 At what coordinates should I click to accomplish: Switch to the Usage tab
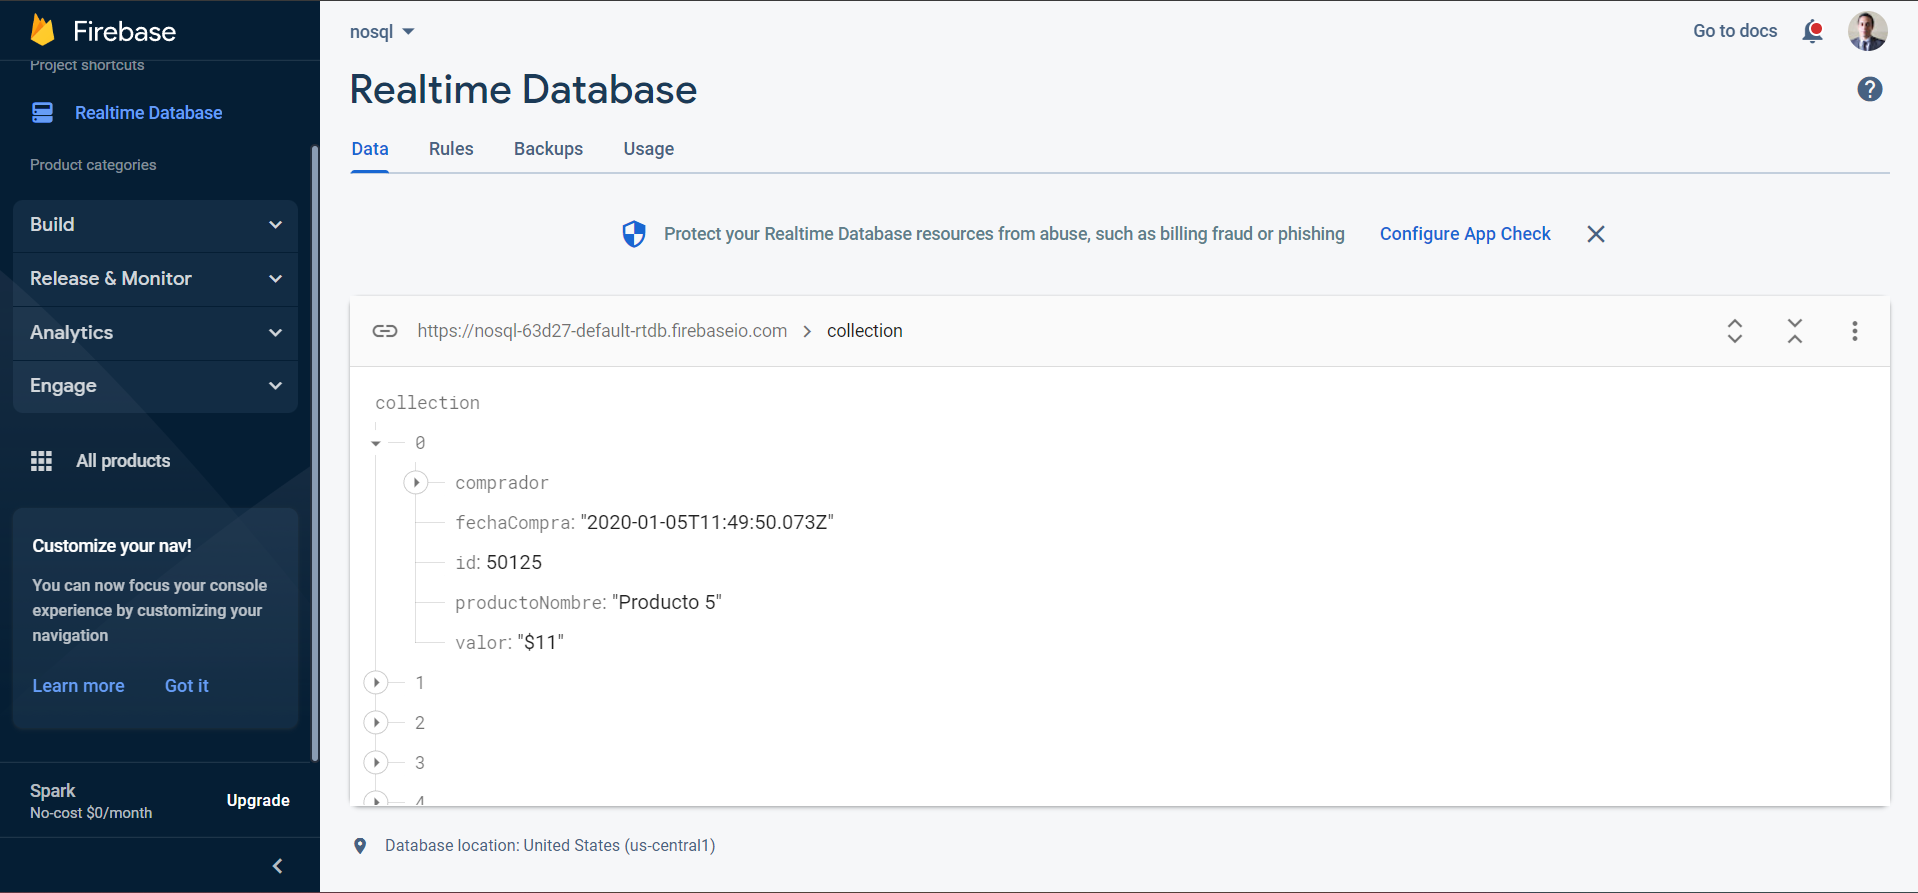tap(648, 149)
